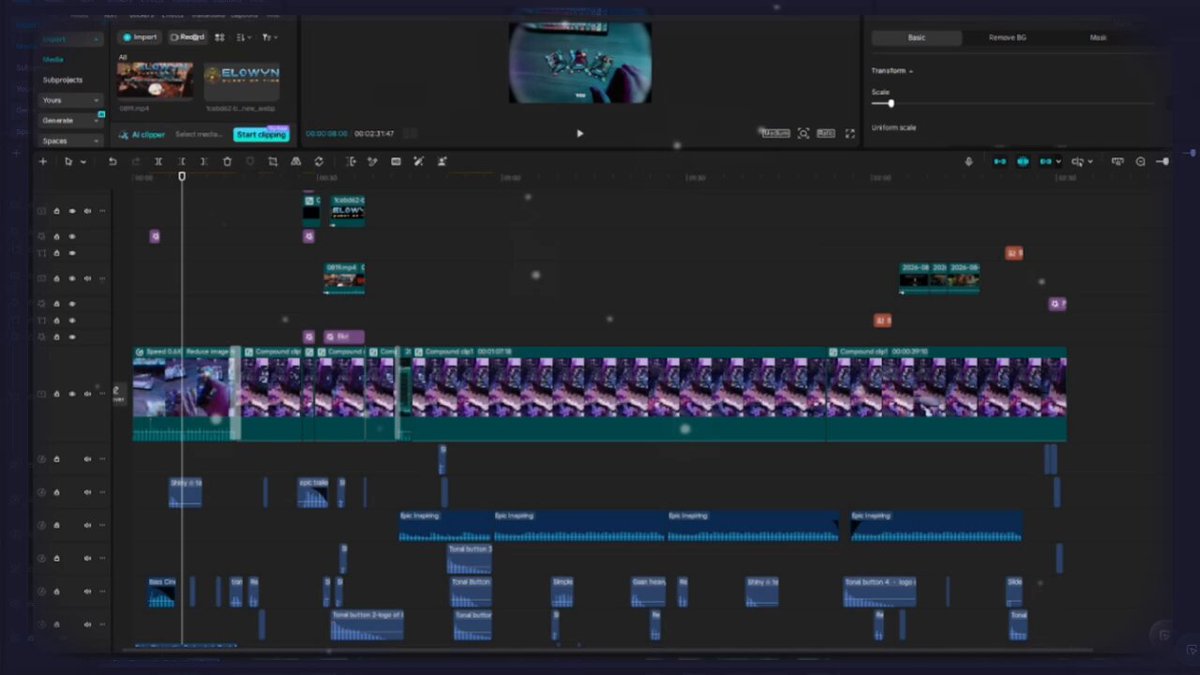
Task: Select Compound clip1 lasting 00:01:07:18
Action: pos(619,394)
